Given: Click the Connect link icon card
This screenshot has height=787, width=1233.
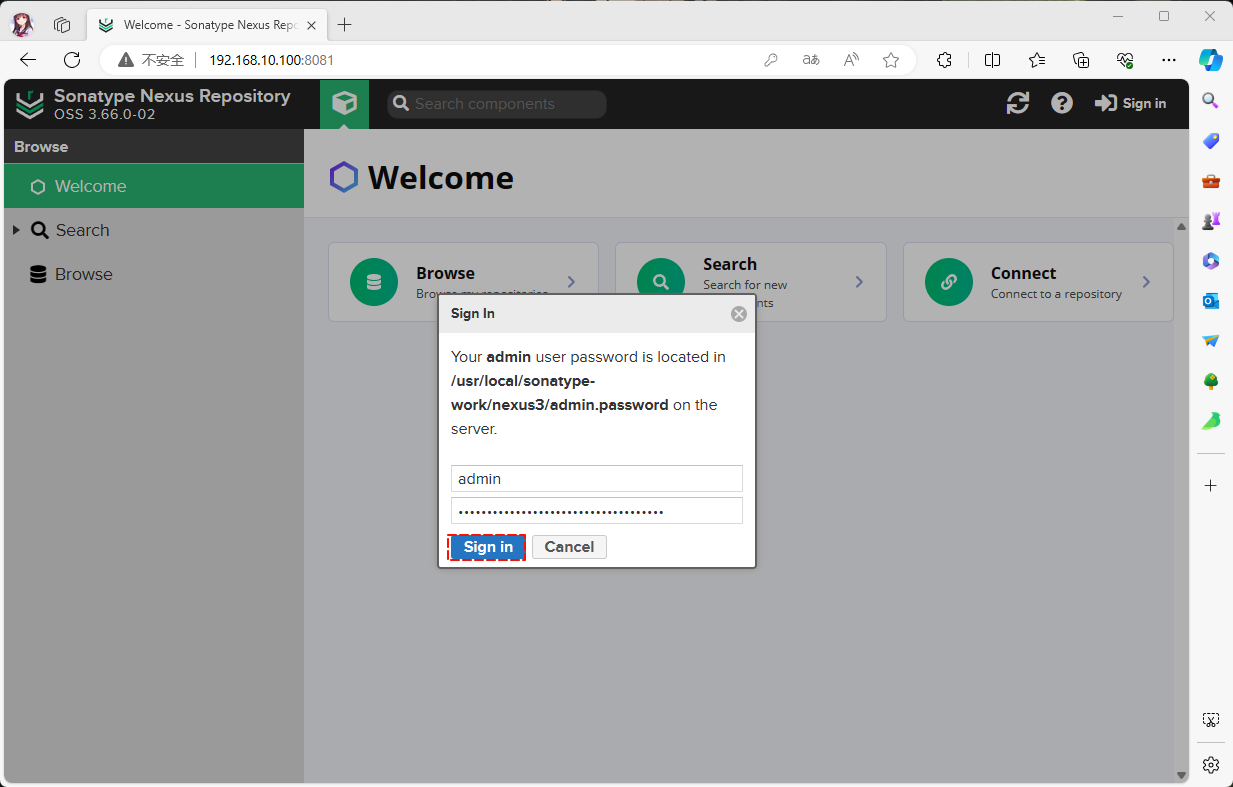Looking at the screenshot, I should click(948, 282).
